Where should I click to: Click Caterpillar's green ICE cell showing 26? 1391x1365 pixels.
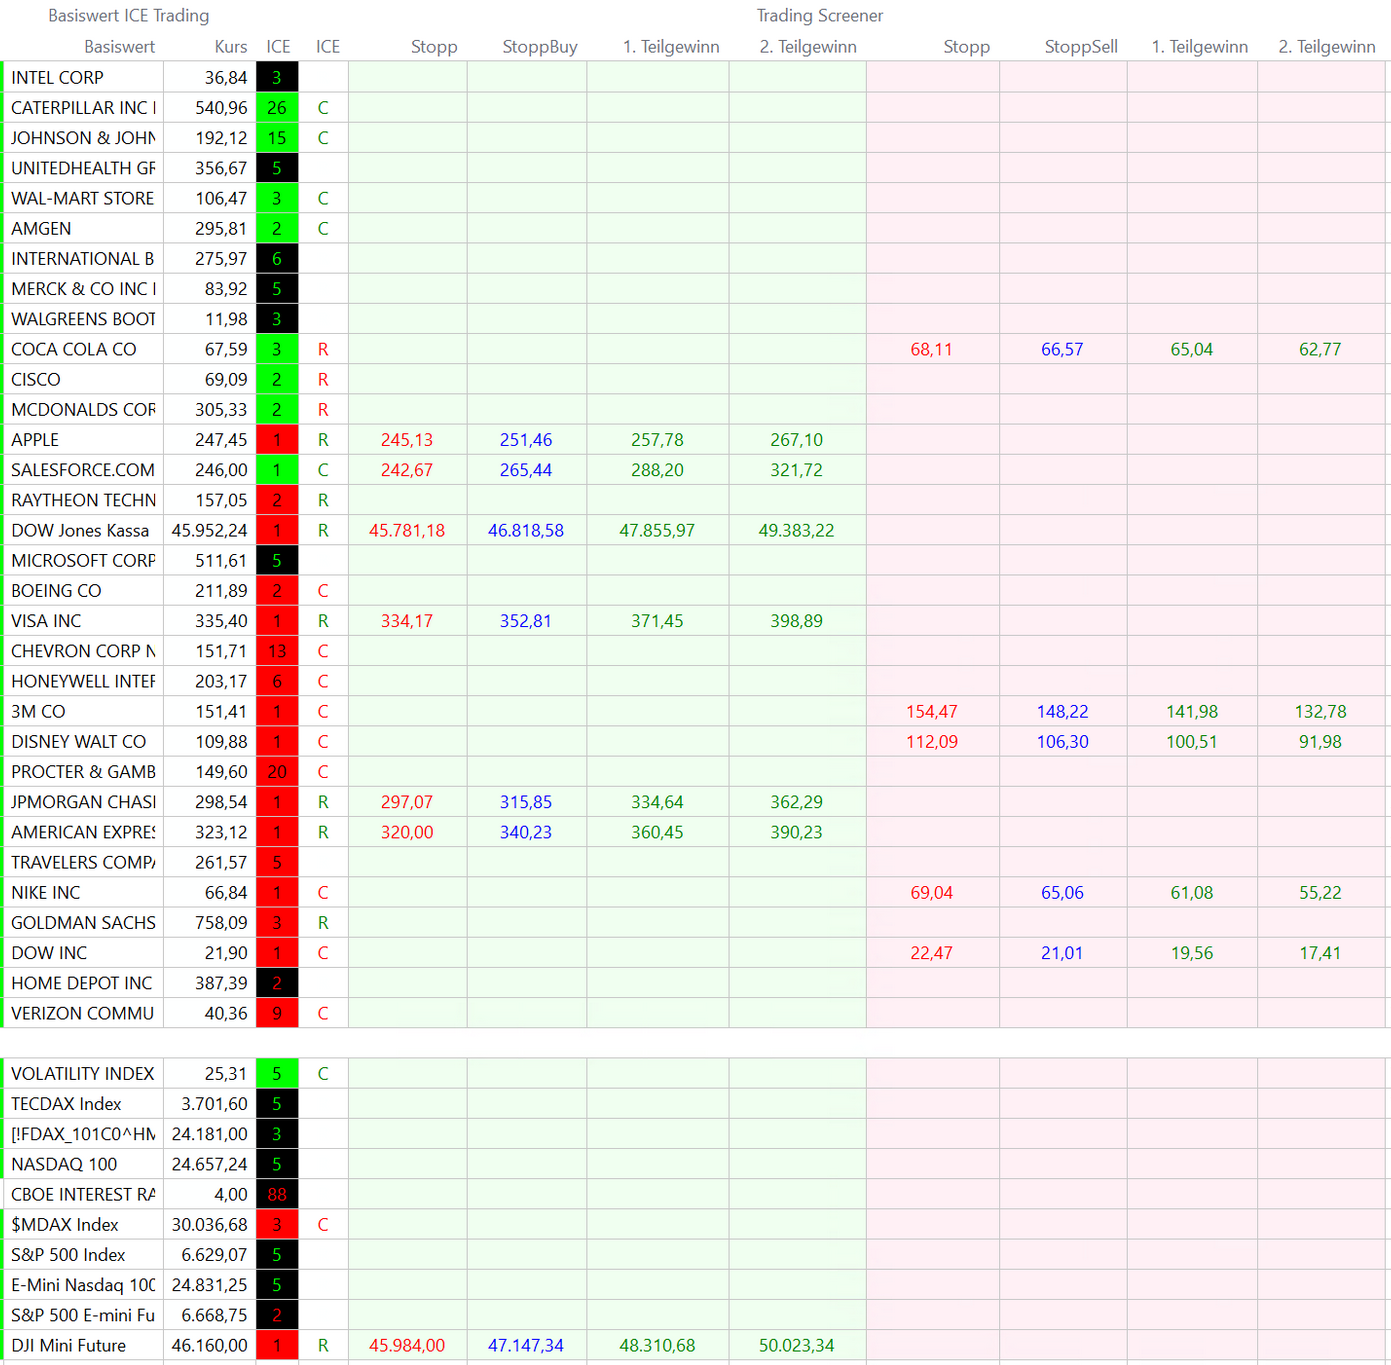click(277, 108)
